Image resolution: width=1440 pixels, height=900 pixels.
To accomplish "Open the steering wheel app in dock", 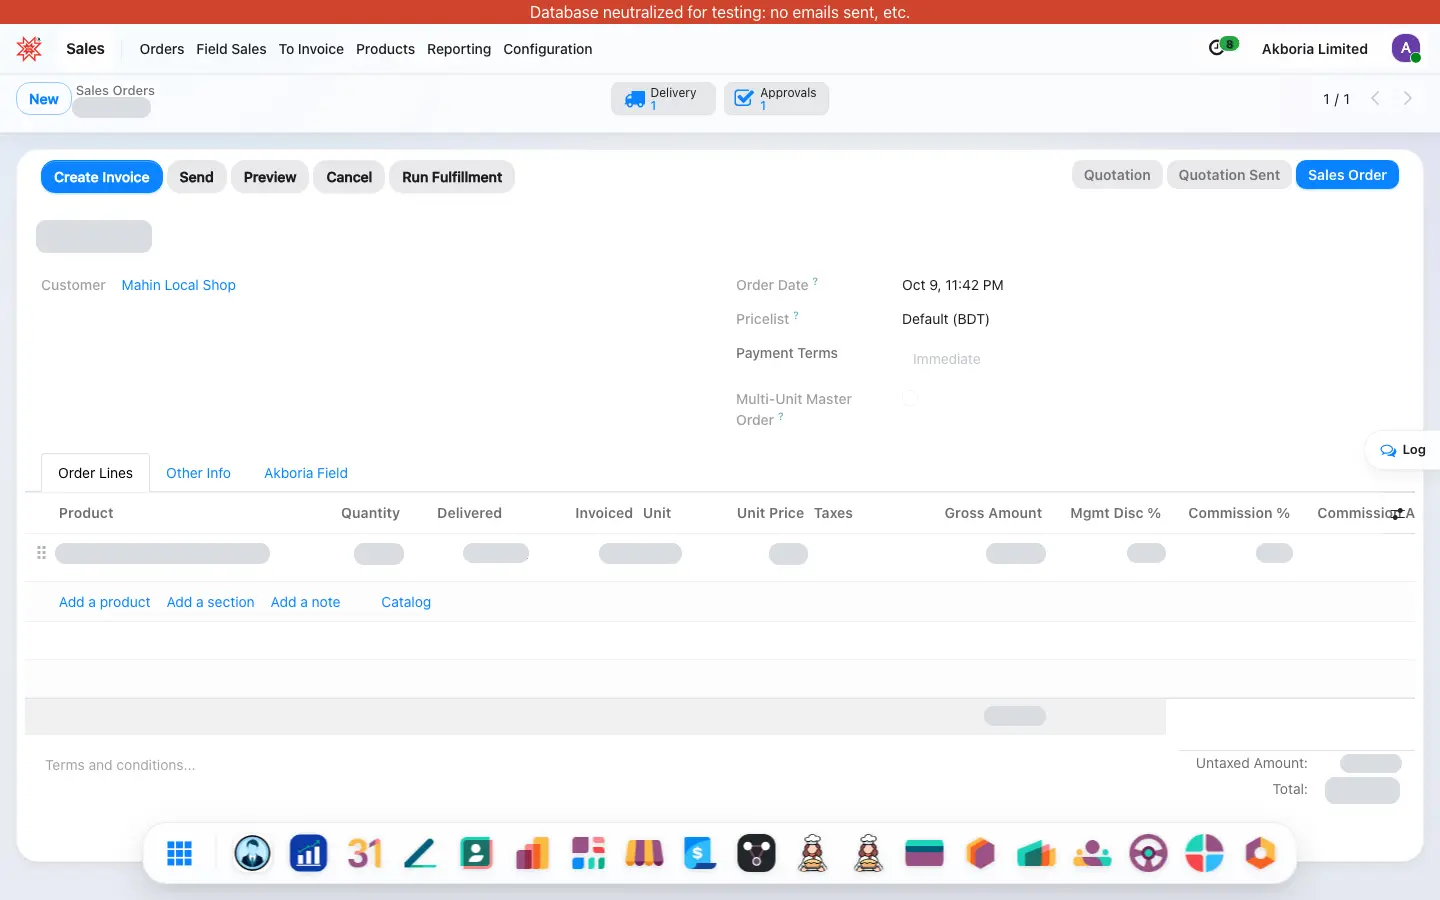I will pos(1149,853).
